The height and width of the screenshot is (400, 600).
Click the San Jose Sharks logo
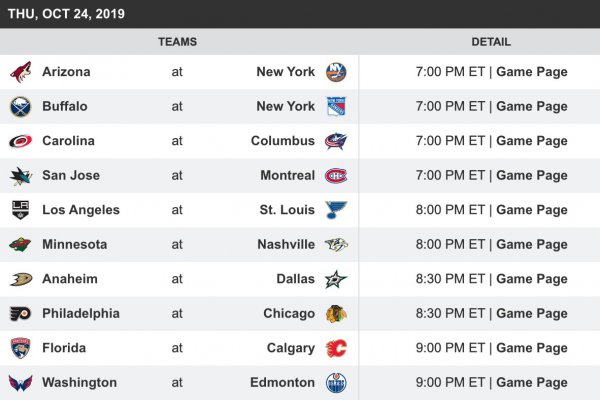pyautogui.click(x=21, y=176)
